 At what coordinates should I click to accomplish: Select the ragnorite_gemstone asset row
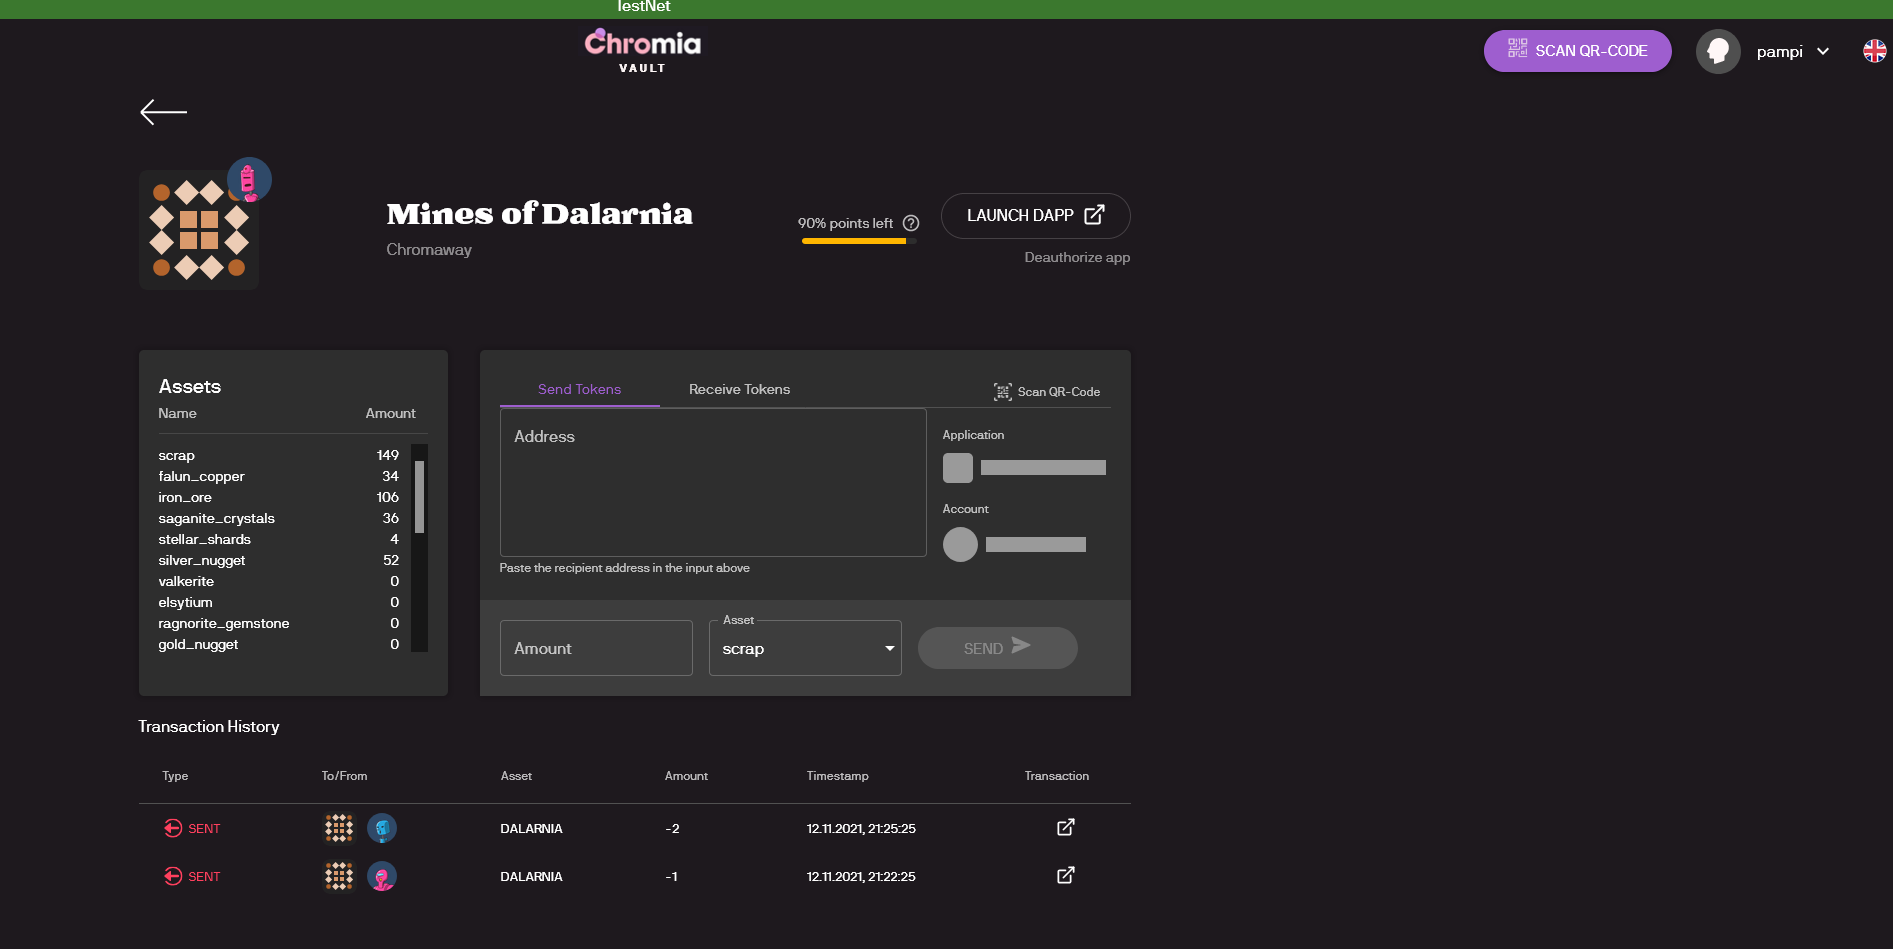[279, 623]
